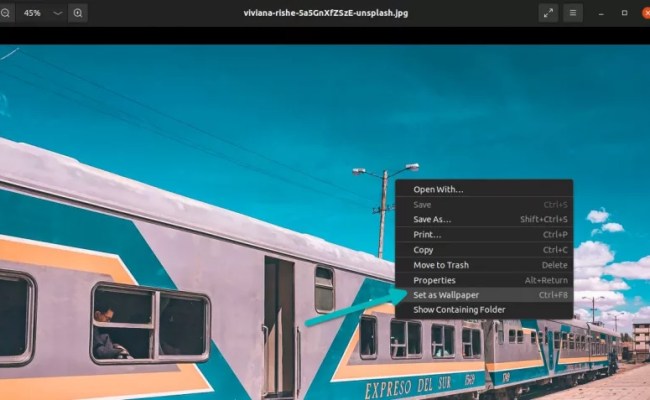Click the zoom out magnifier icon

[5, 13]
